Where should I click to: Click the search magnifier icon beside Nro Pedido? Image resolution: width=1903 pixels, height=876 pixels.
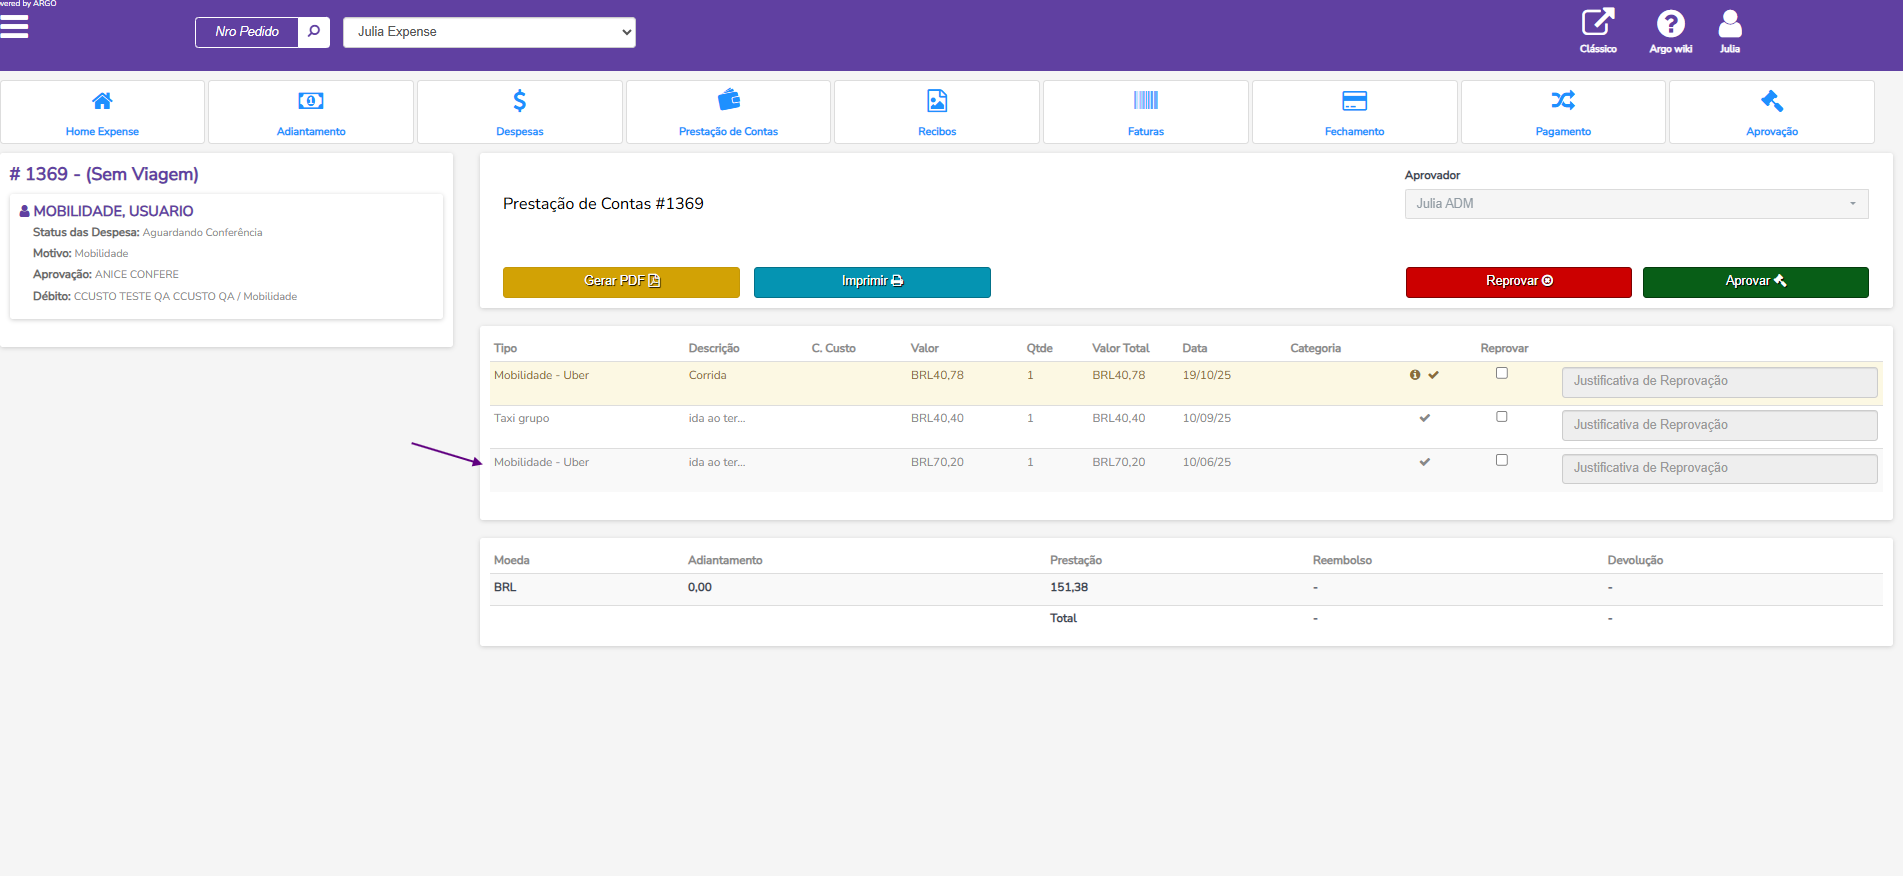tap(314, 32)
